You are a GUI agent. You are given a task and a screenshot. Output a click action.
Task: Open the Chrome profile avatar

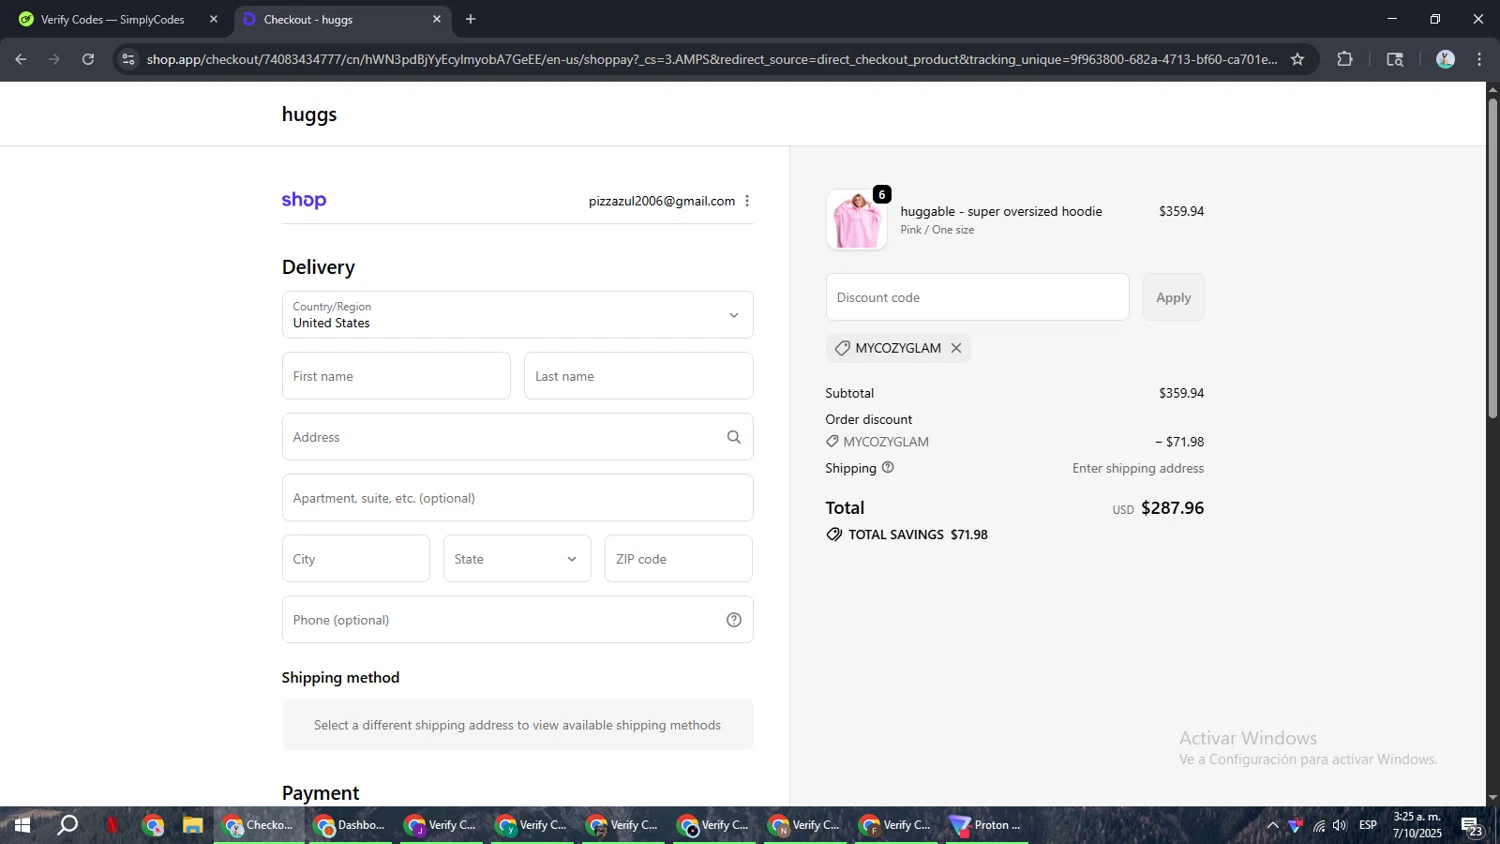pyautogui.click(x=1445, y=59)
